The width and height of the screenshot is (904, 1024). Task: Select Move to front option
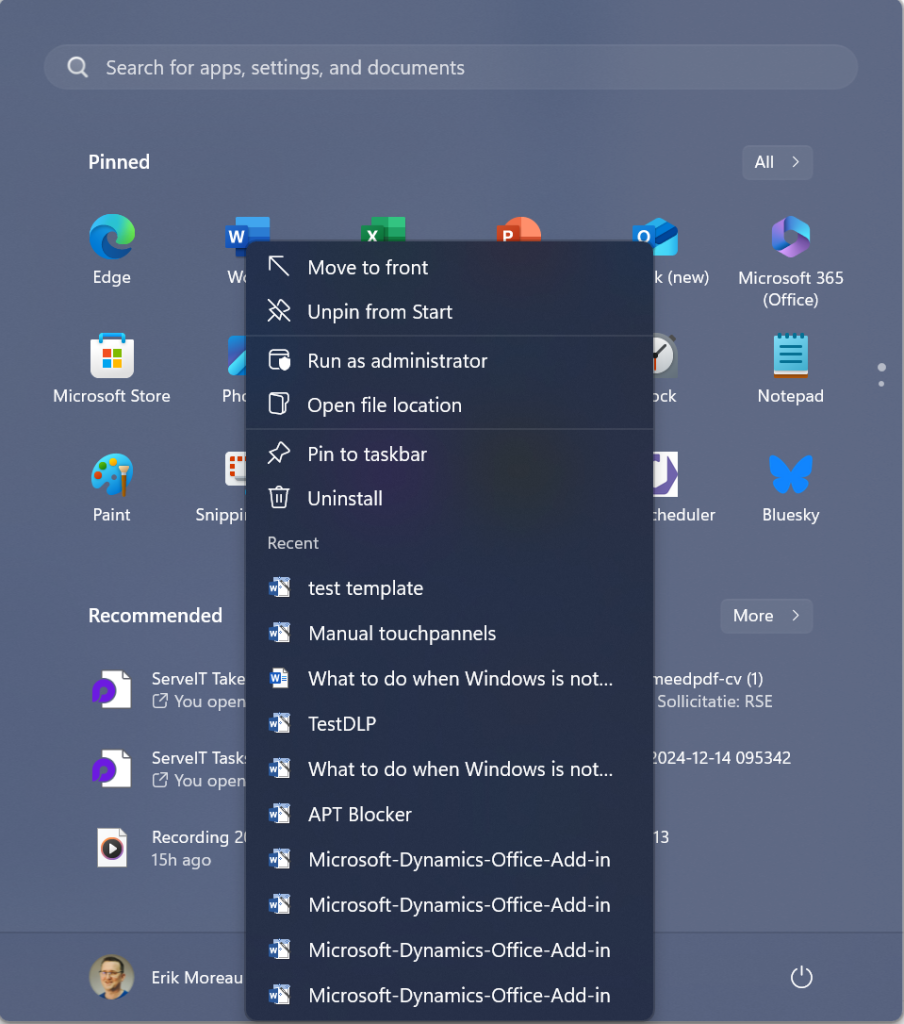367,267
